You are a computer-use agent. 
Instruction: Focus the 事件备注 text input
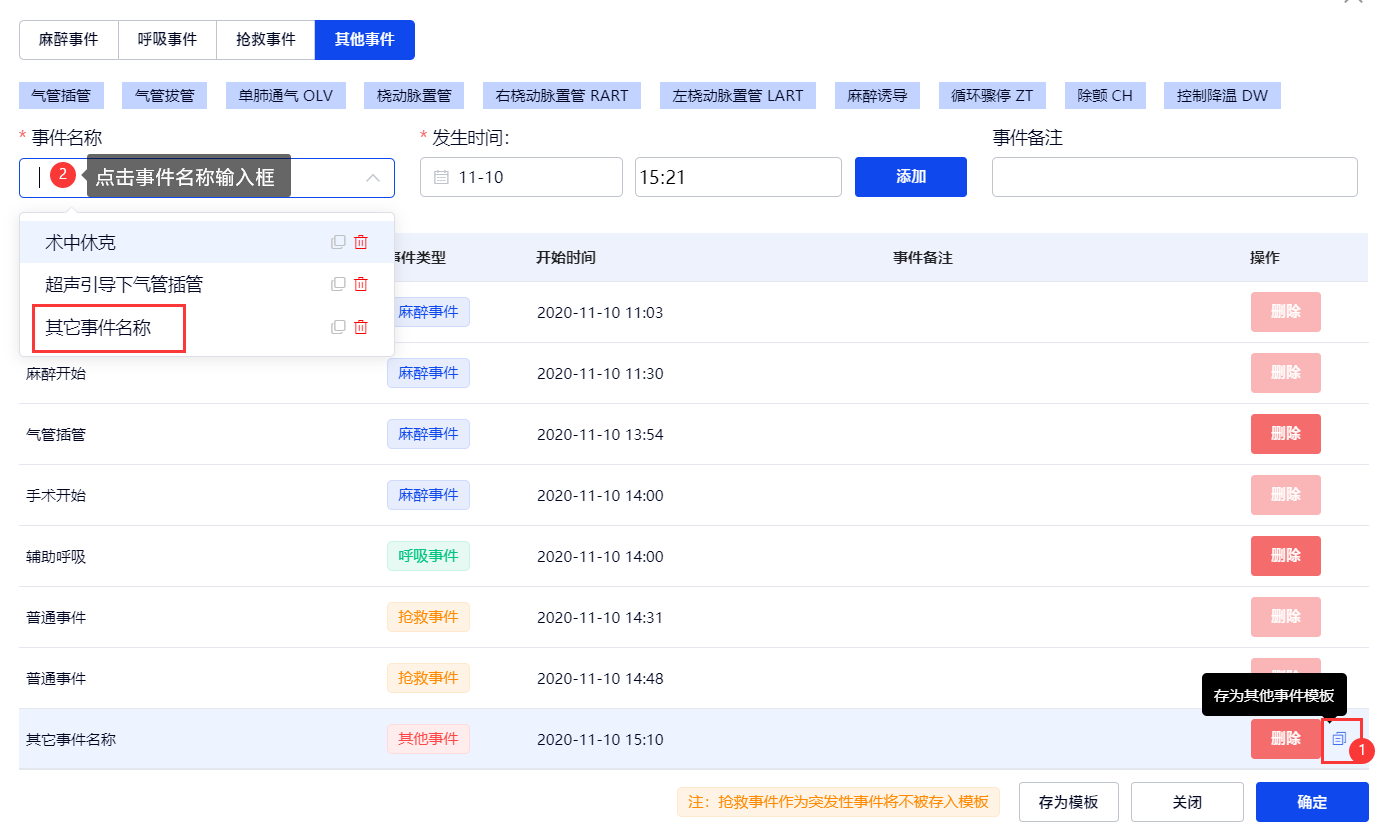tap(1175, 177)
